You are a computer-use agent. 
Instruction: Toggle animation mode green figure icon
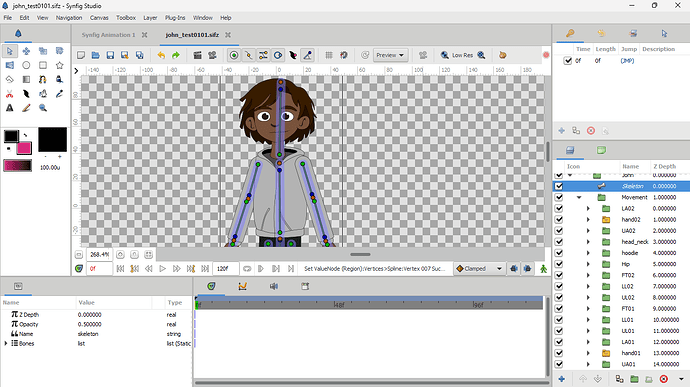coord(543,269)
